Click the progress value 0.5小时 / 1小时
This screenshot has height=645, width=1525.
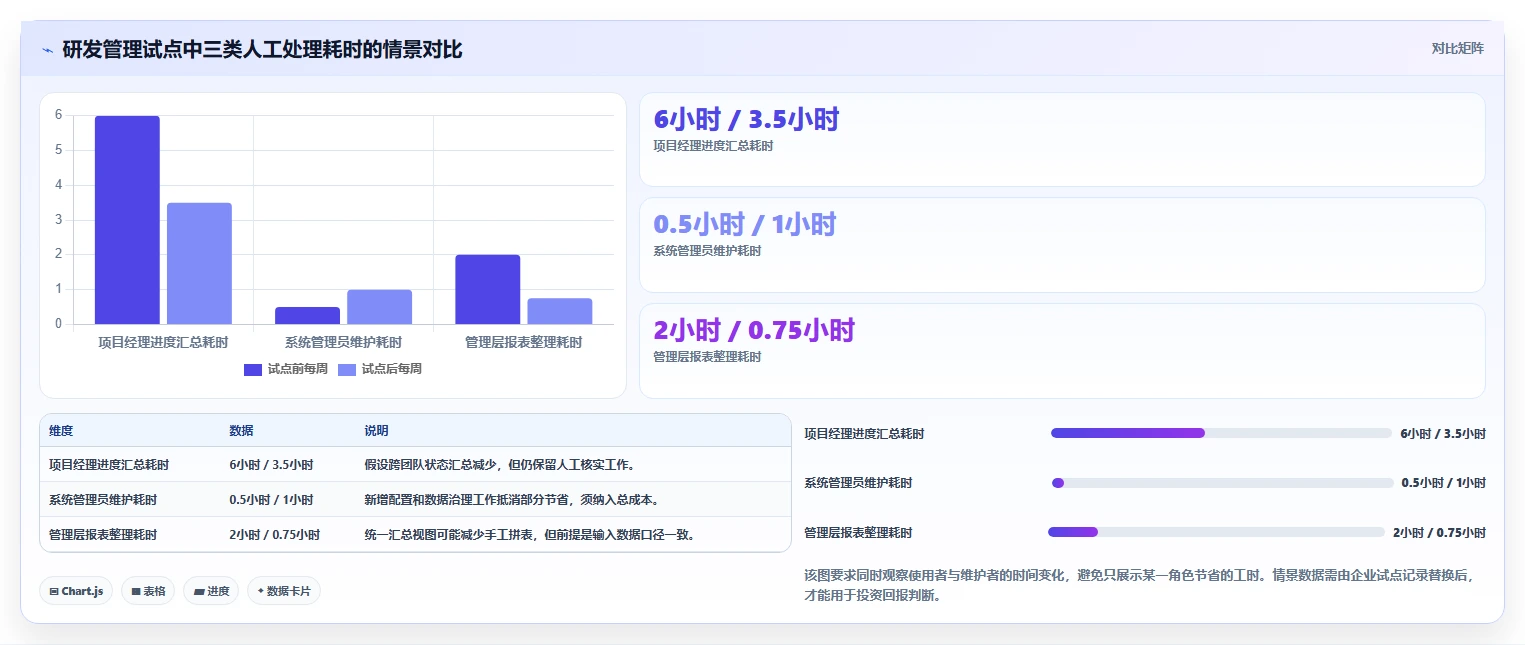pos(1444,483)
